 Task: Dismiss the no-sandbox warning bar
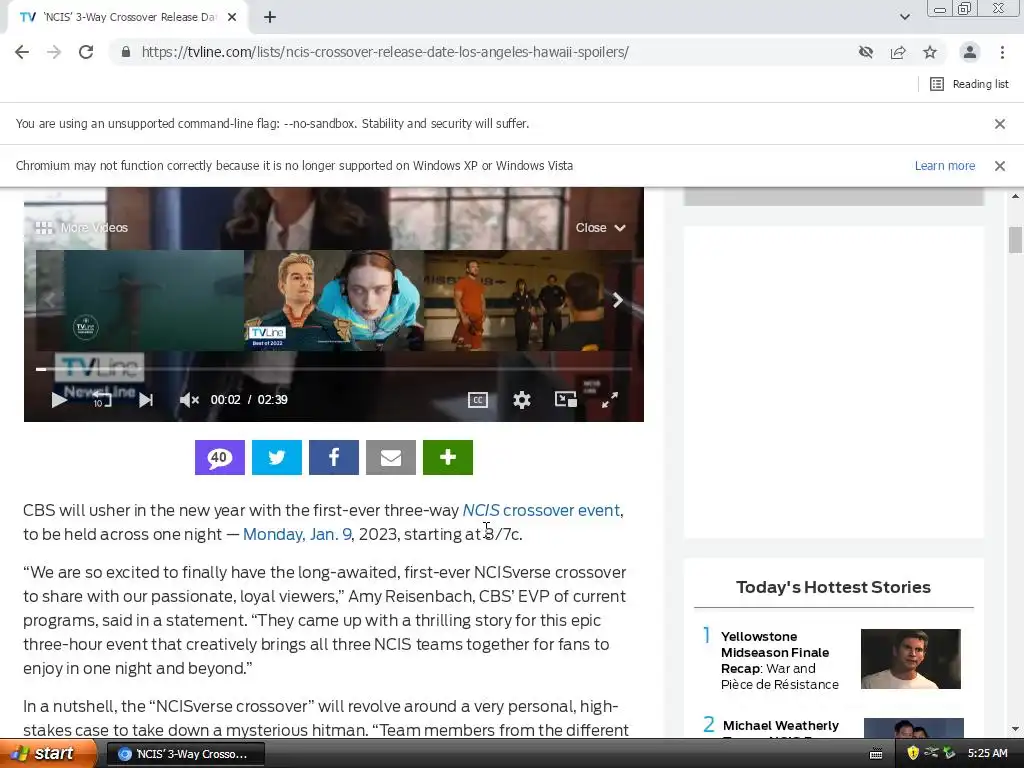[x=1000, y=124]
